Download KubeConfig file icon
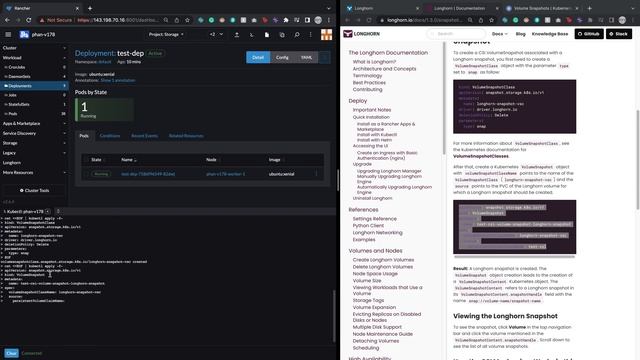Viewport: 640px width, 360px height. point(267,35)
